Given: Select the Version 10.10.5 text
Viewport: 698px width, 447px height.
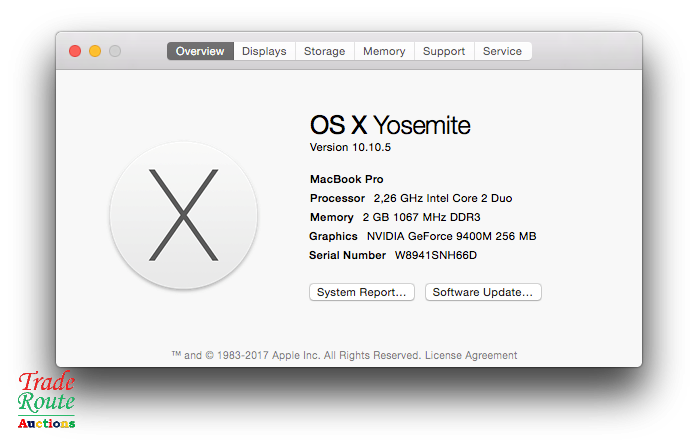Looking at the screenshot, I should click(350, 147).
